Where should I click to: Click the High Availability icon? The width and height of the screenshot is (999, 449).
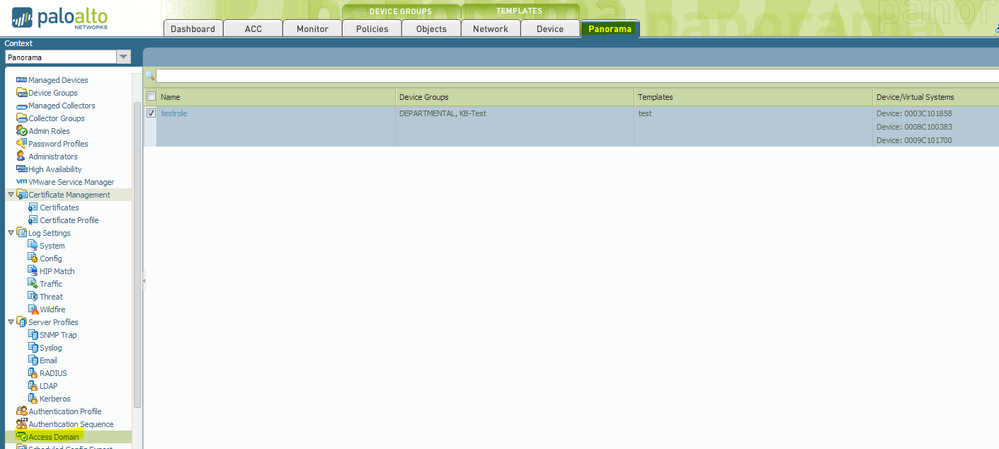click(x=21, y=169)
